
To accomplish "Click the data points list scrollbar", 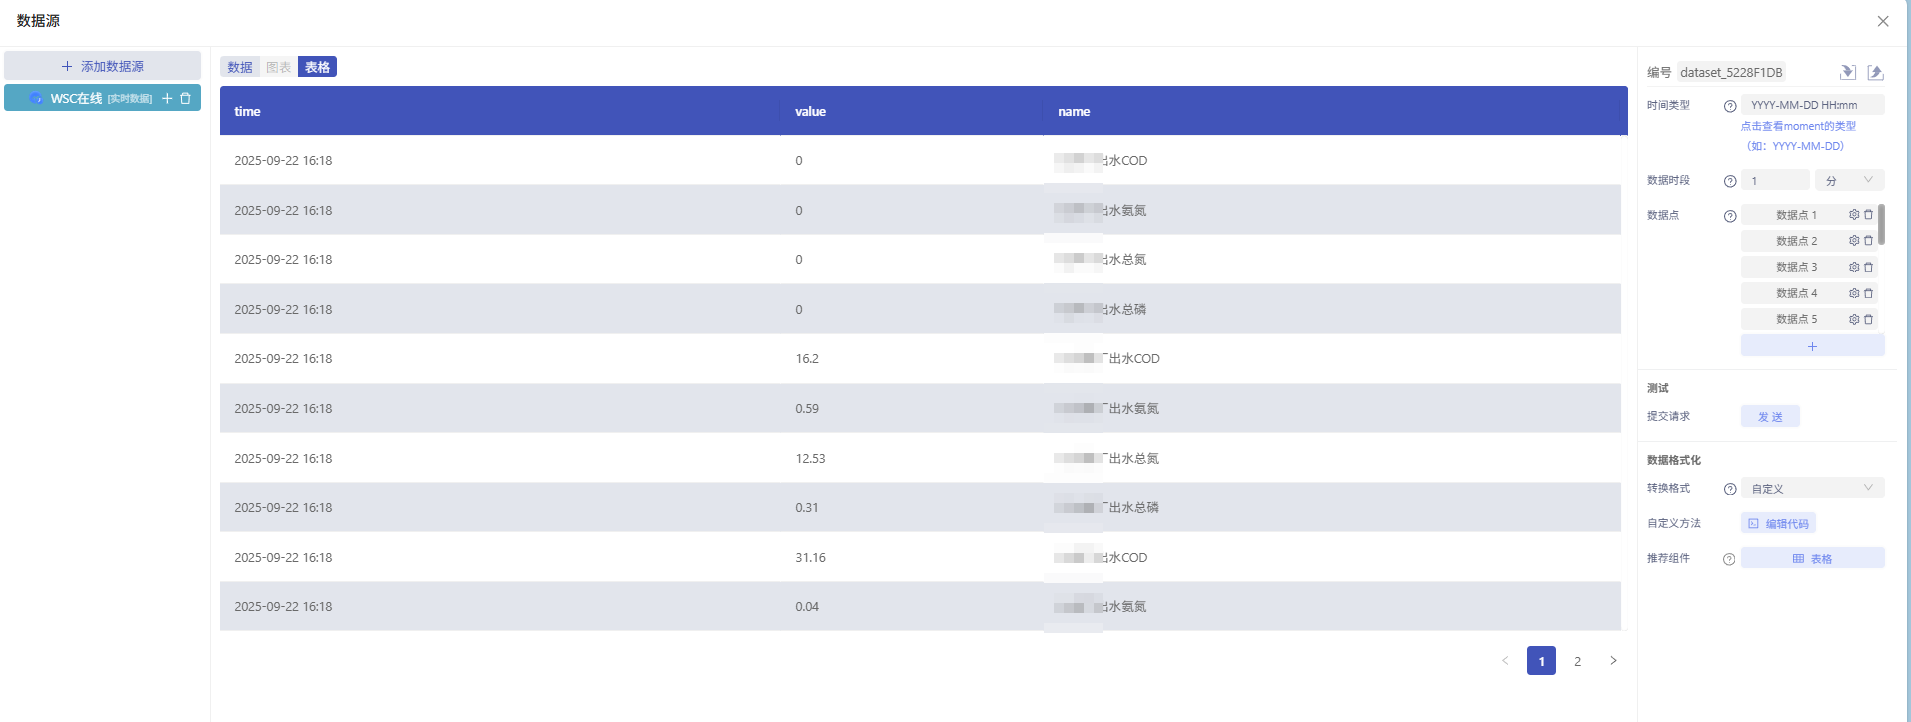I will pos(1881,225).
